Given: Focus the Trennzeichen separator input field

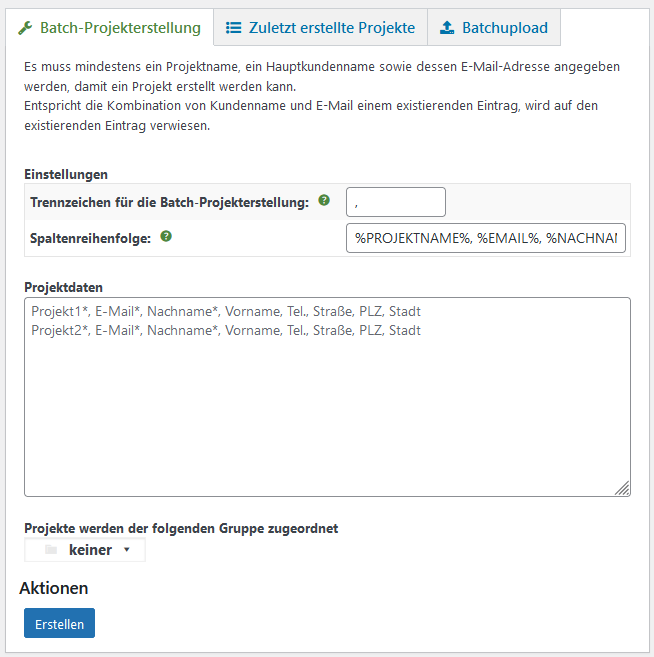Looking at the screenshot, I should coord(395,202).
